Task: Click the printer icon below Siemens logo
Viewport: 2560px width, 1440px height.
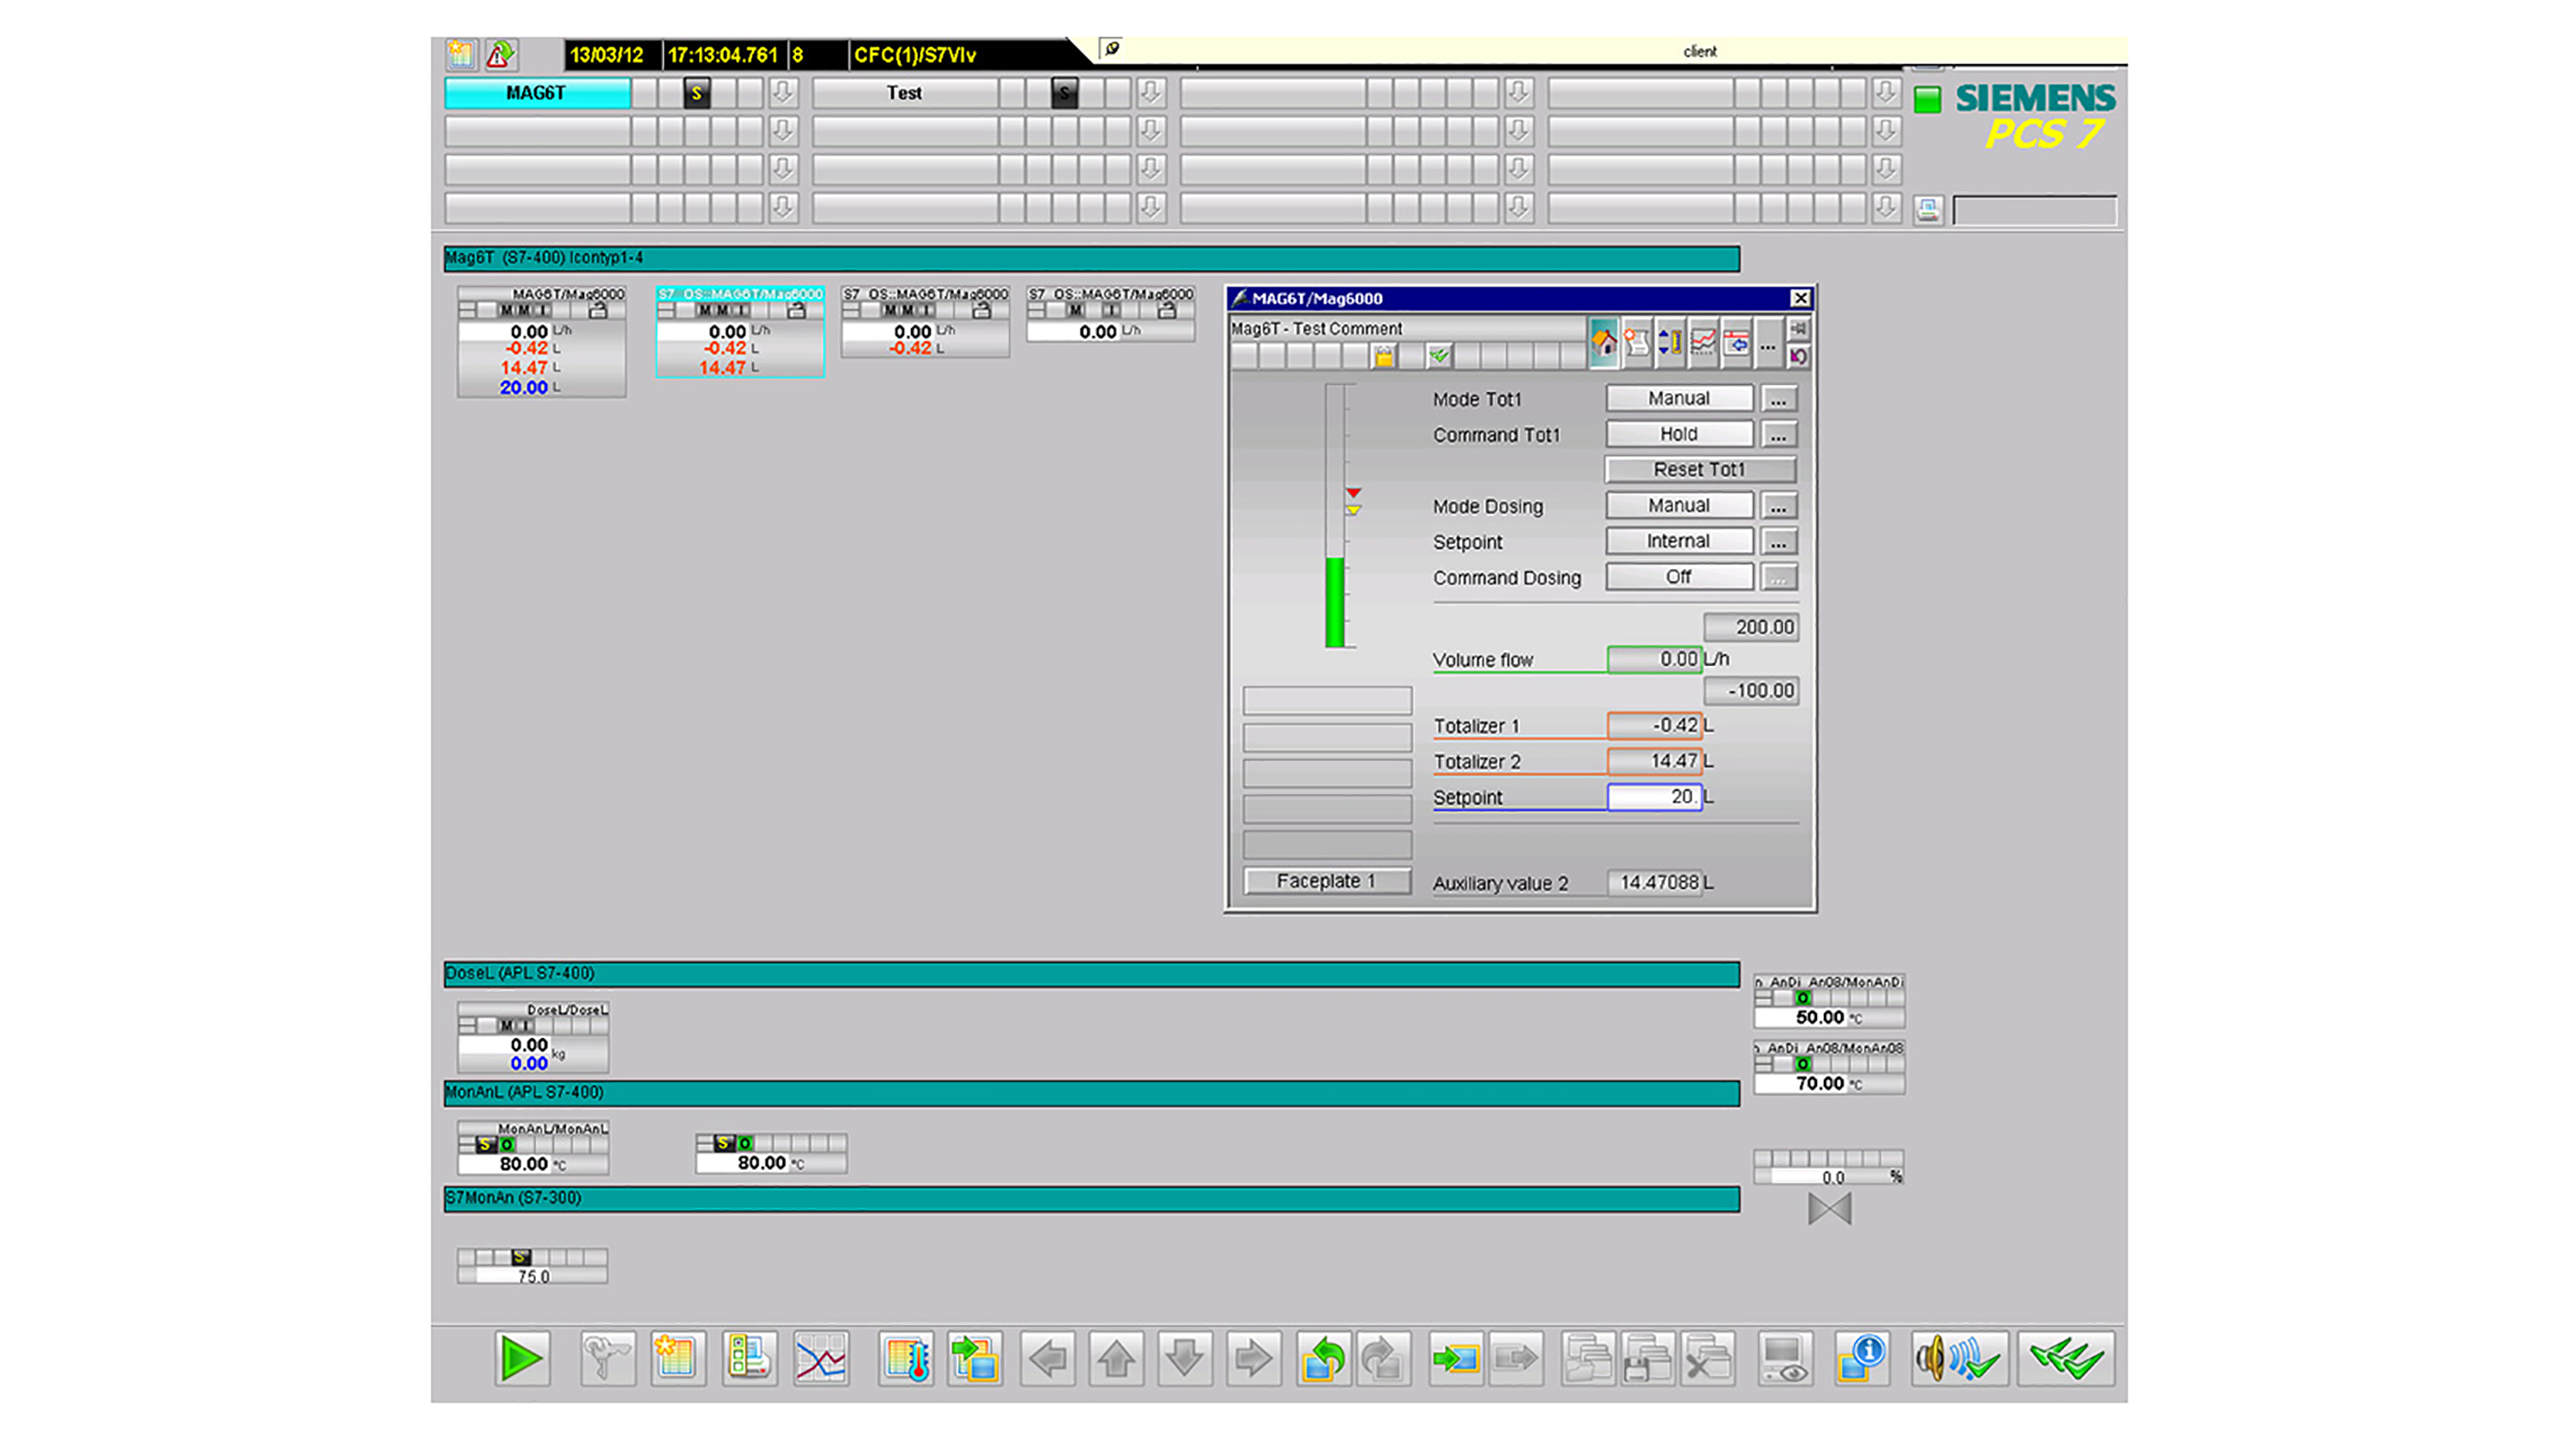Action: pyautogui.click(x=1928, y=210)
